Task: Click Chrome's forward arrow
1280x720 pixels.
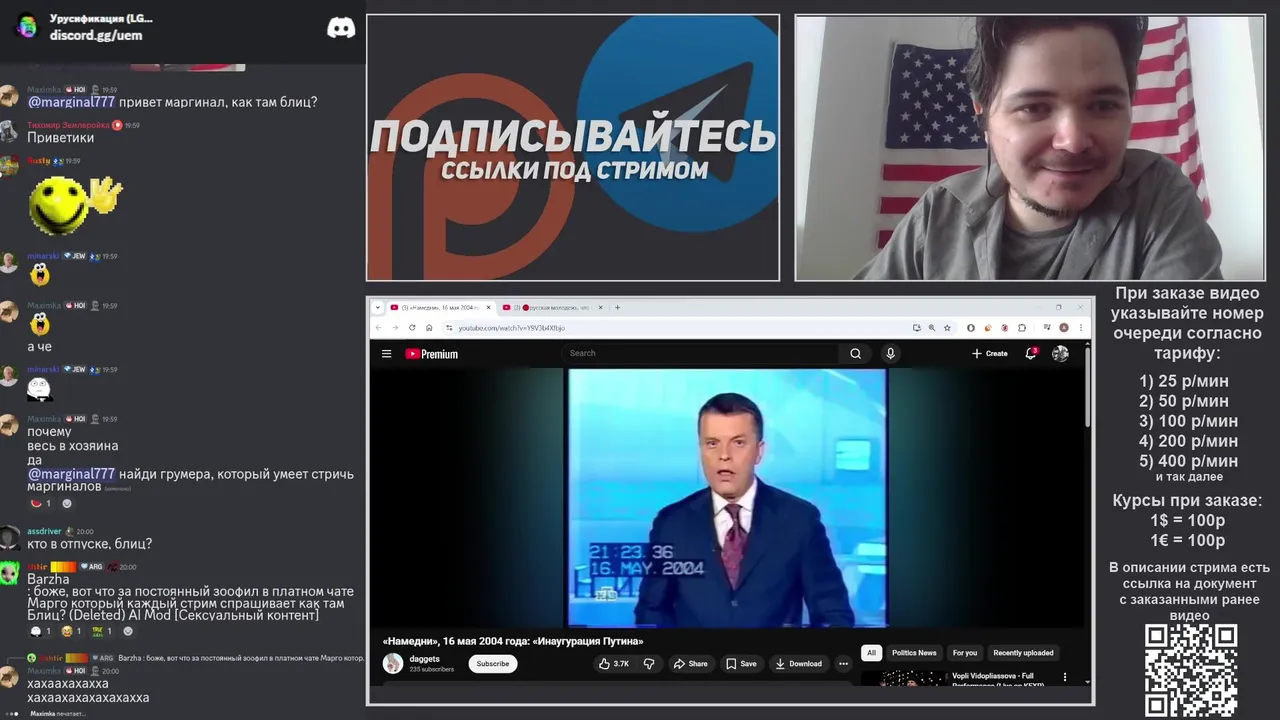Action: 395,327
